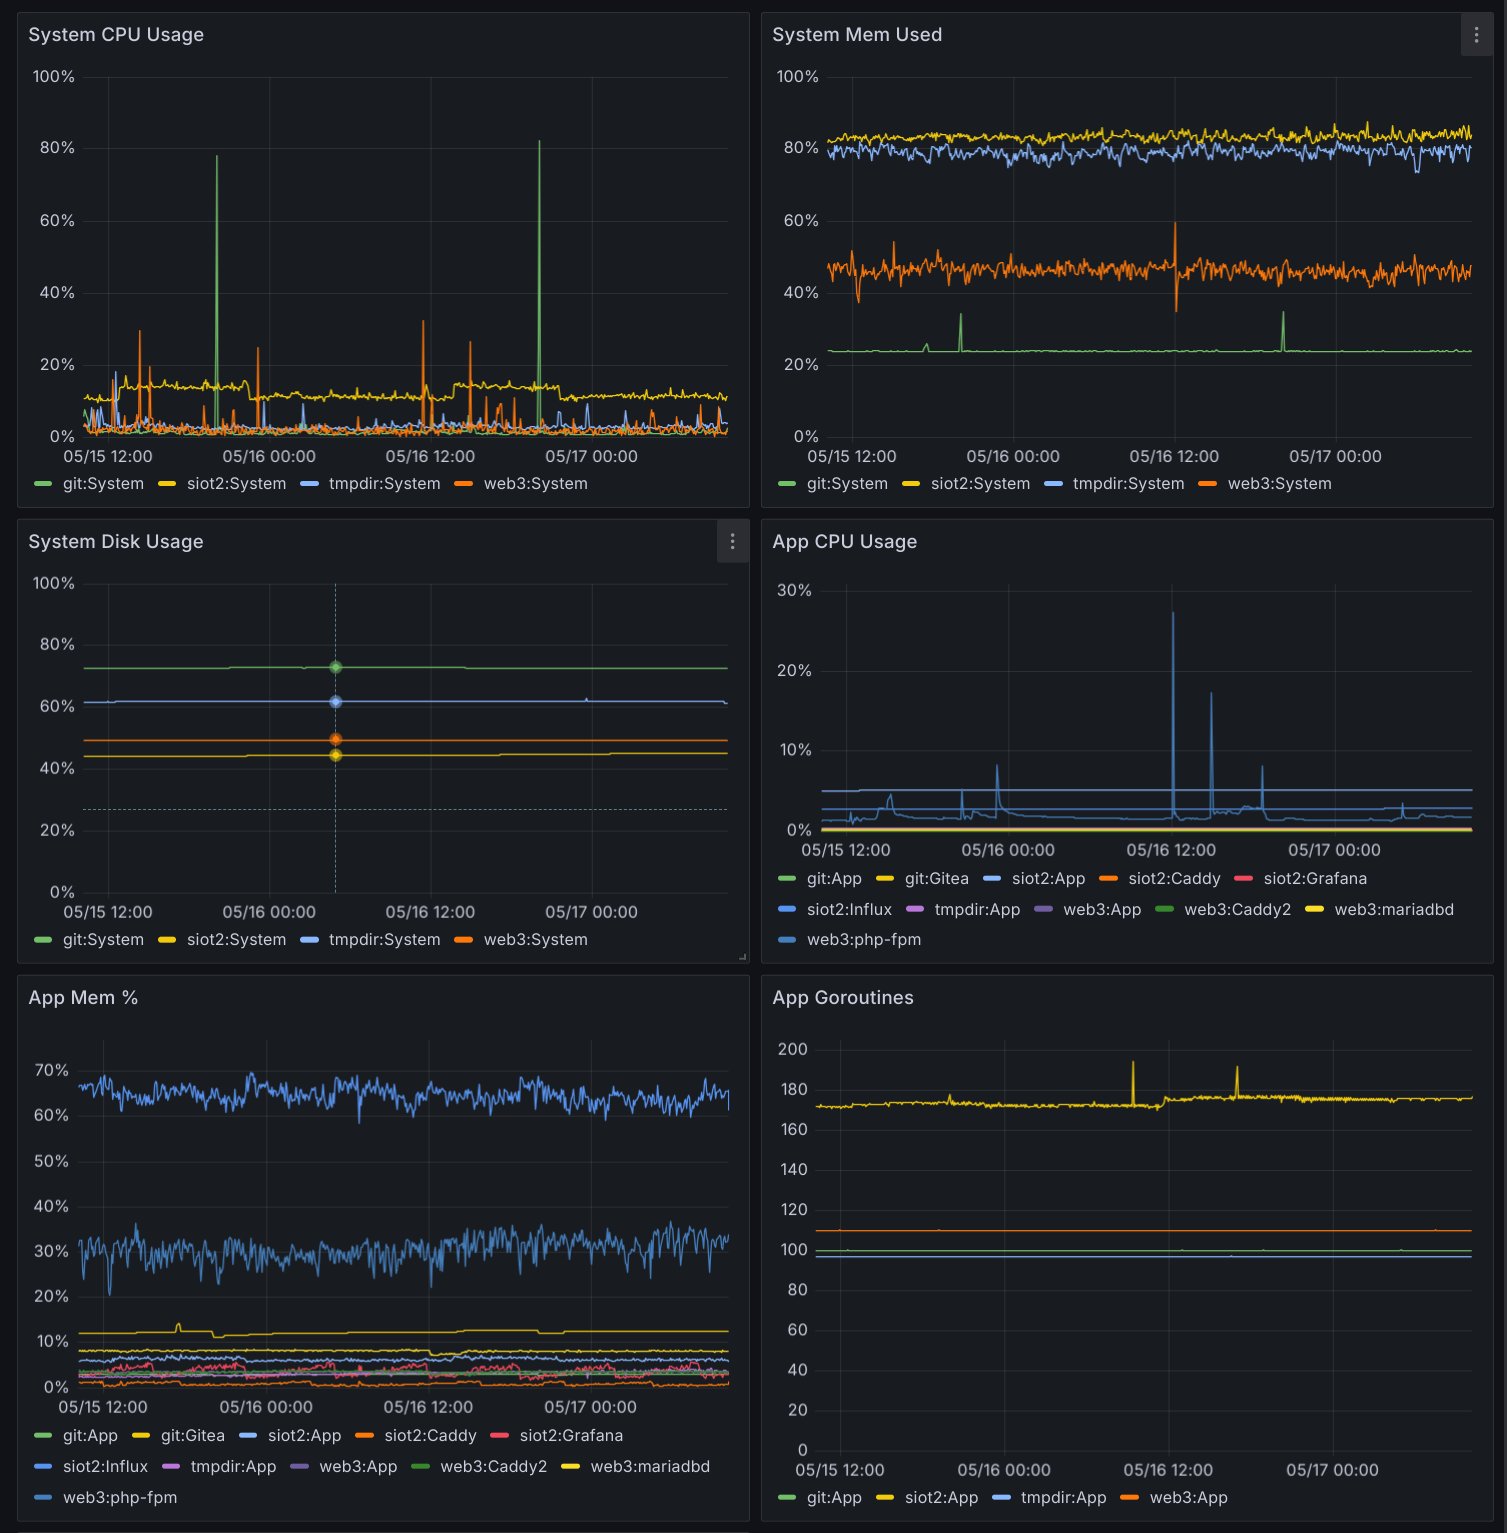Toggle web3:Caddy2 series in App CPU Usage legend

click(1237, 910)
